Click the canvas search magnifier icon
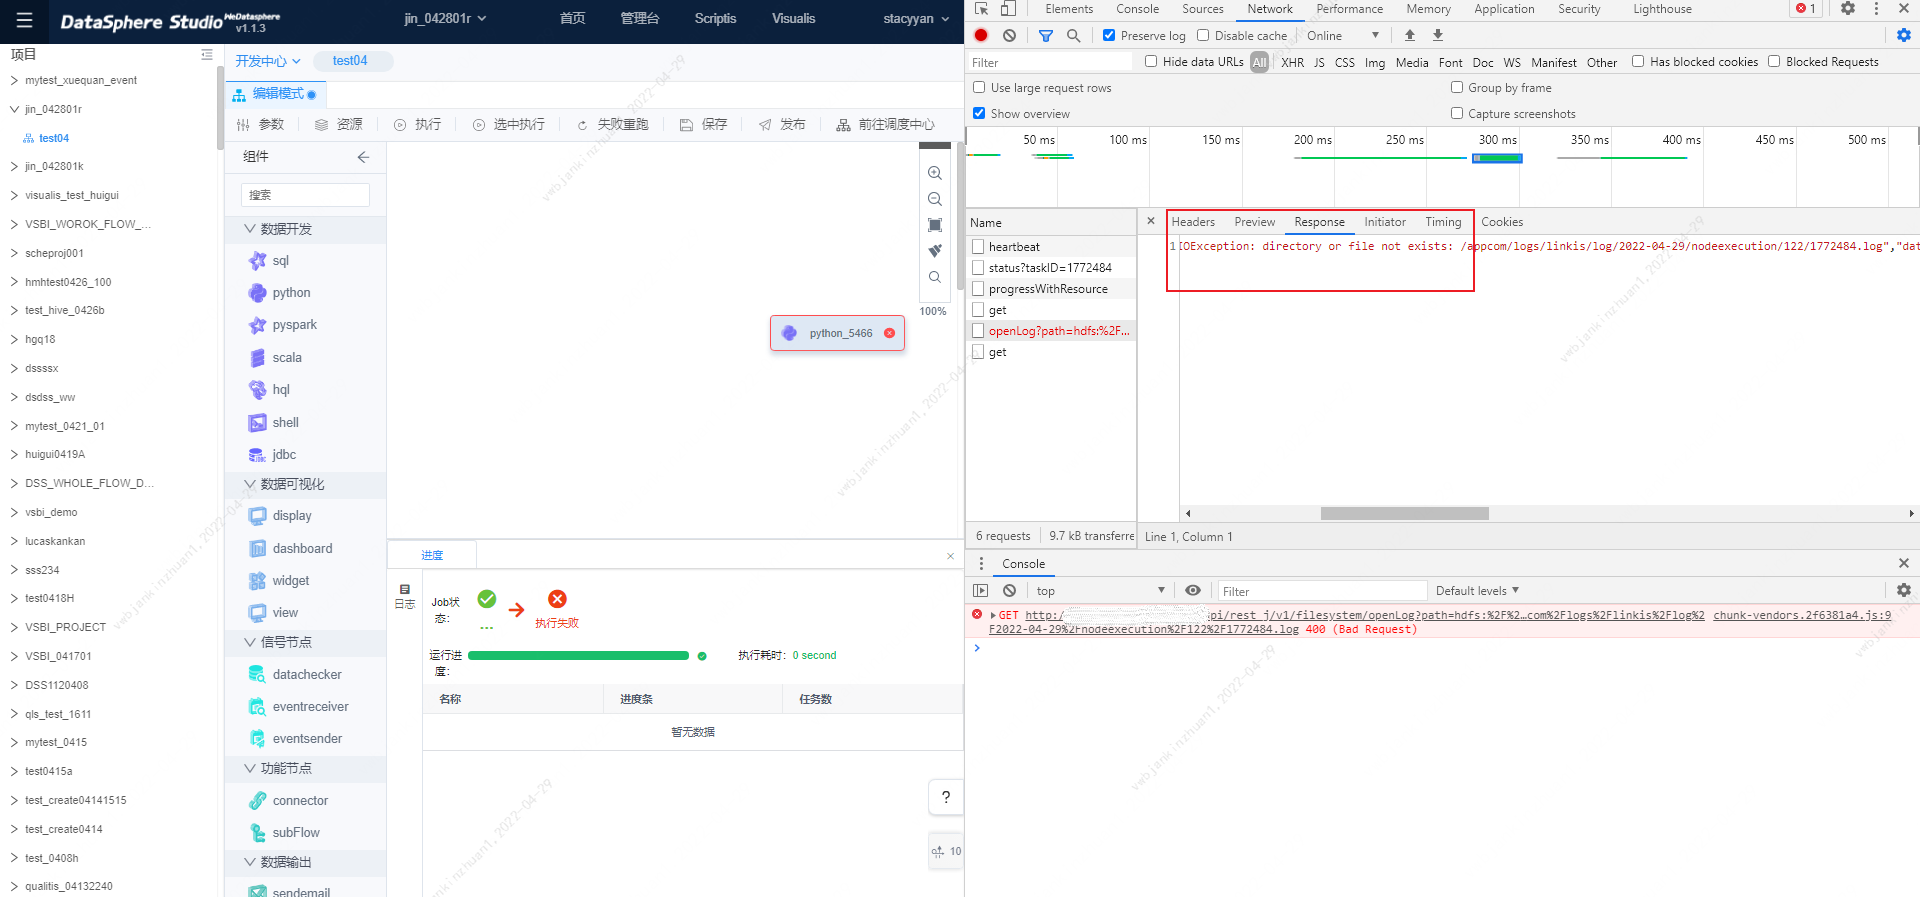 935,277
